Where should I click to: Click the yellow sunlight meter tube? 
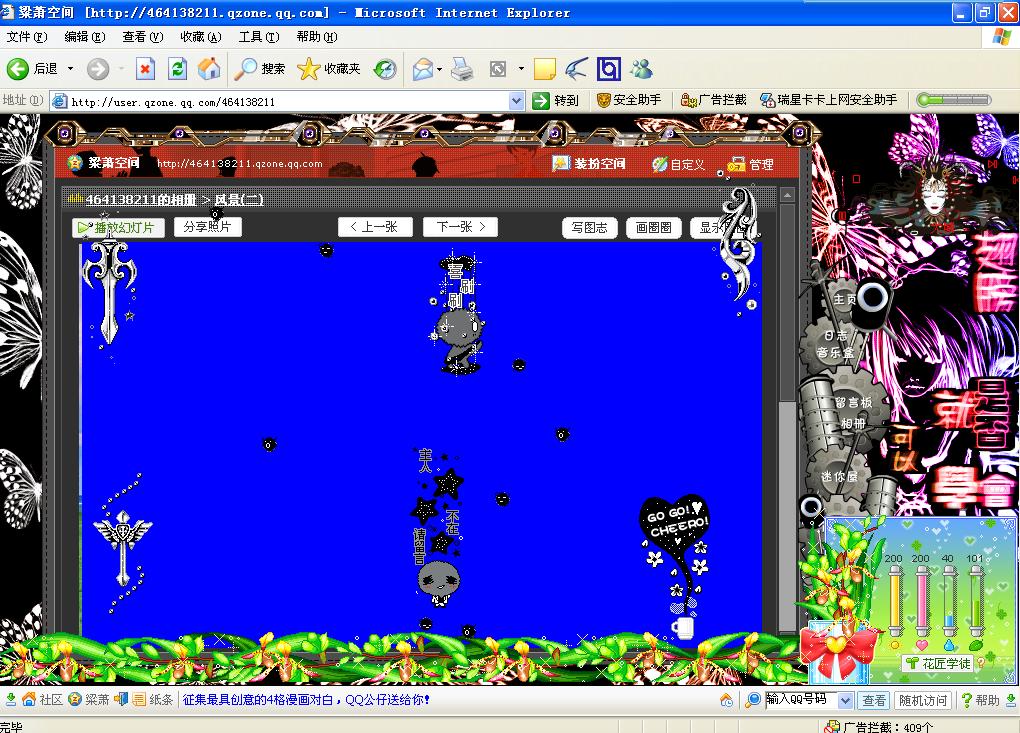pyautogui.click(x=894, y=602)
